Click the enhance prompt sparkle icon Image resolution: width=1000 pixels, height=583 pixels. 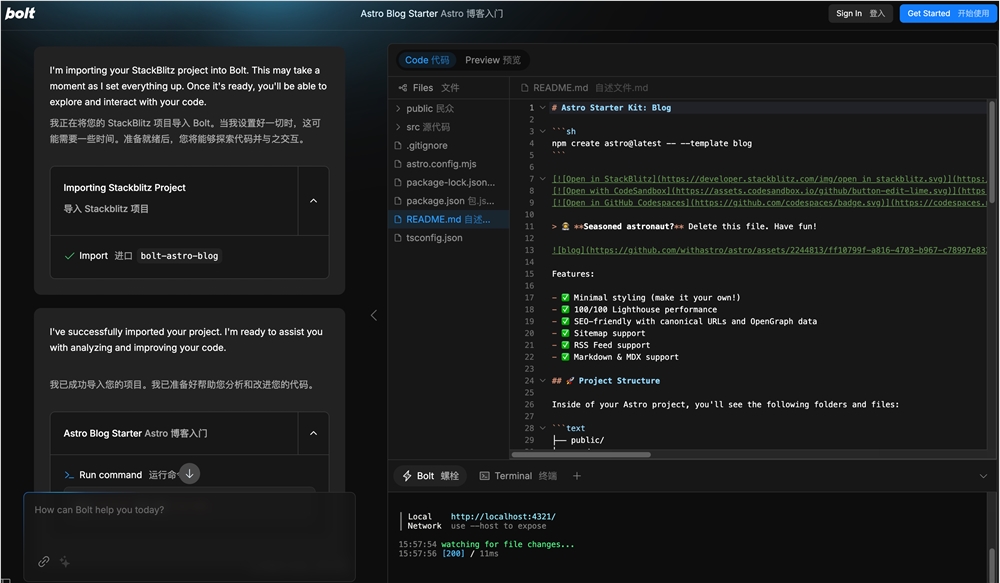[x=64, y=561]
